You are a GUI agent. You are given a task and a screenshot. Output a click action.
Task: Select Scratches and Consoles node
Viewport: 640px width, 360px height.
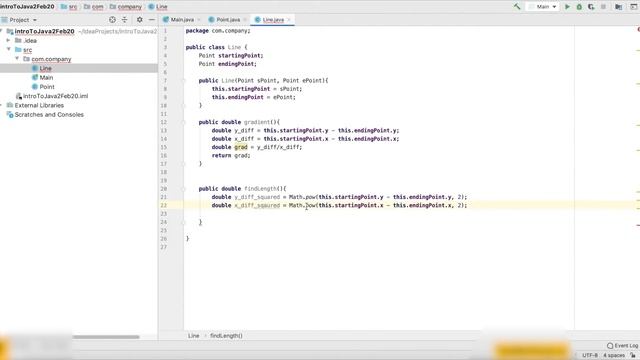click(x=49, y=115)
